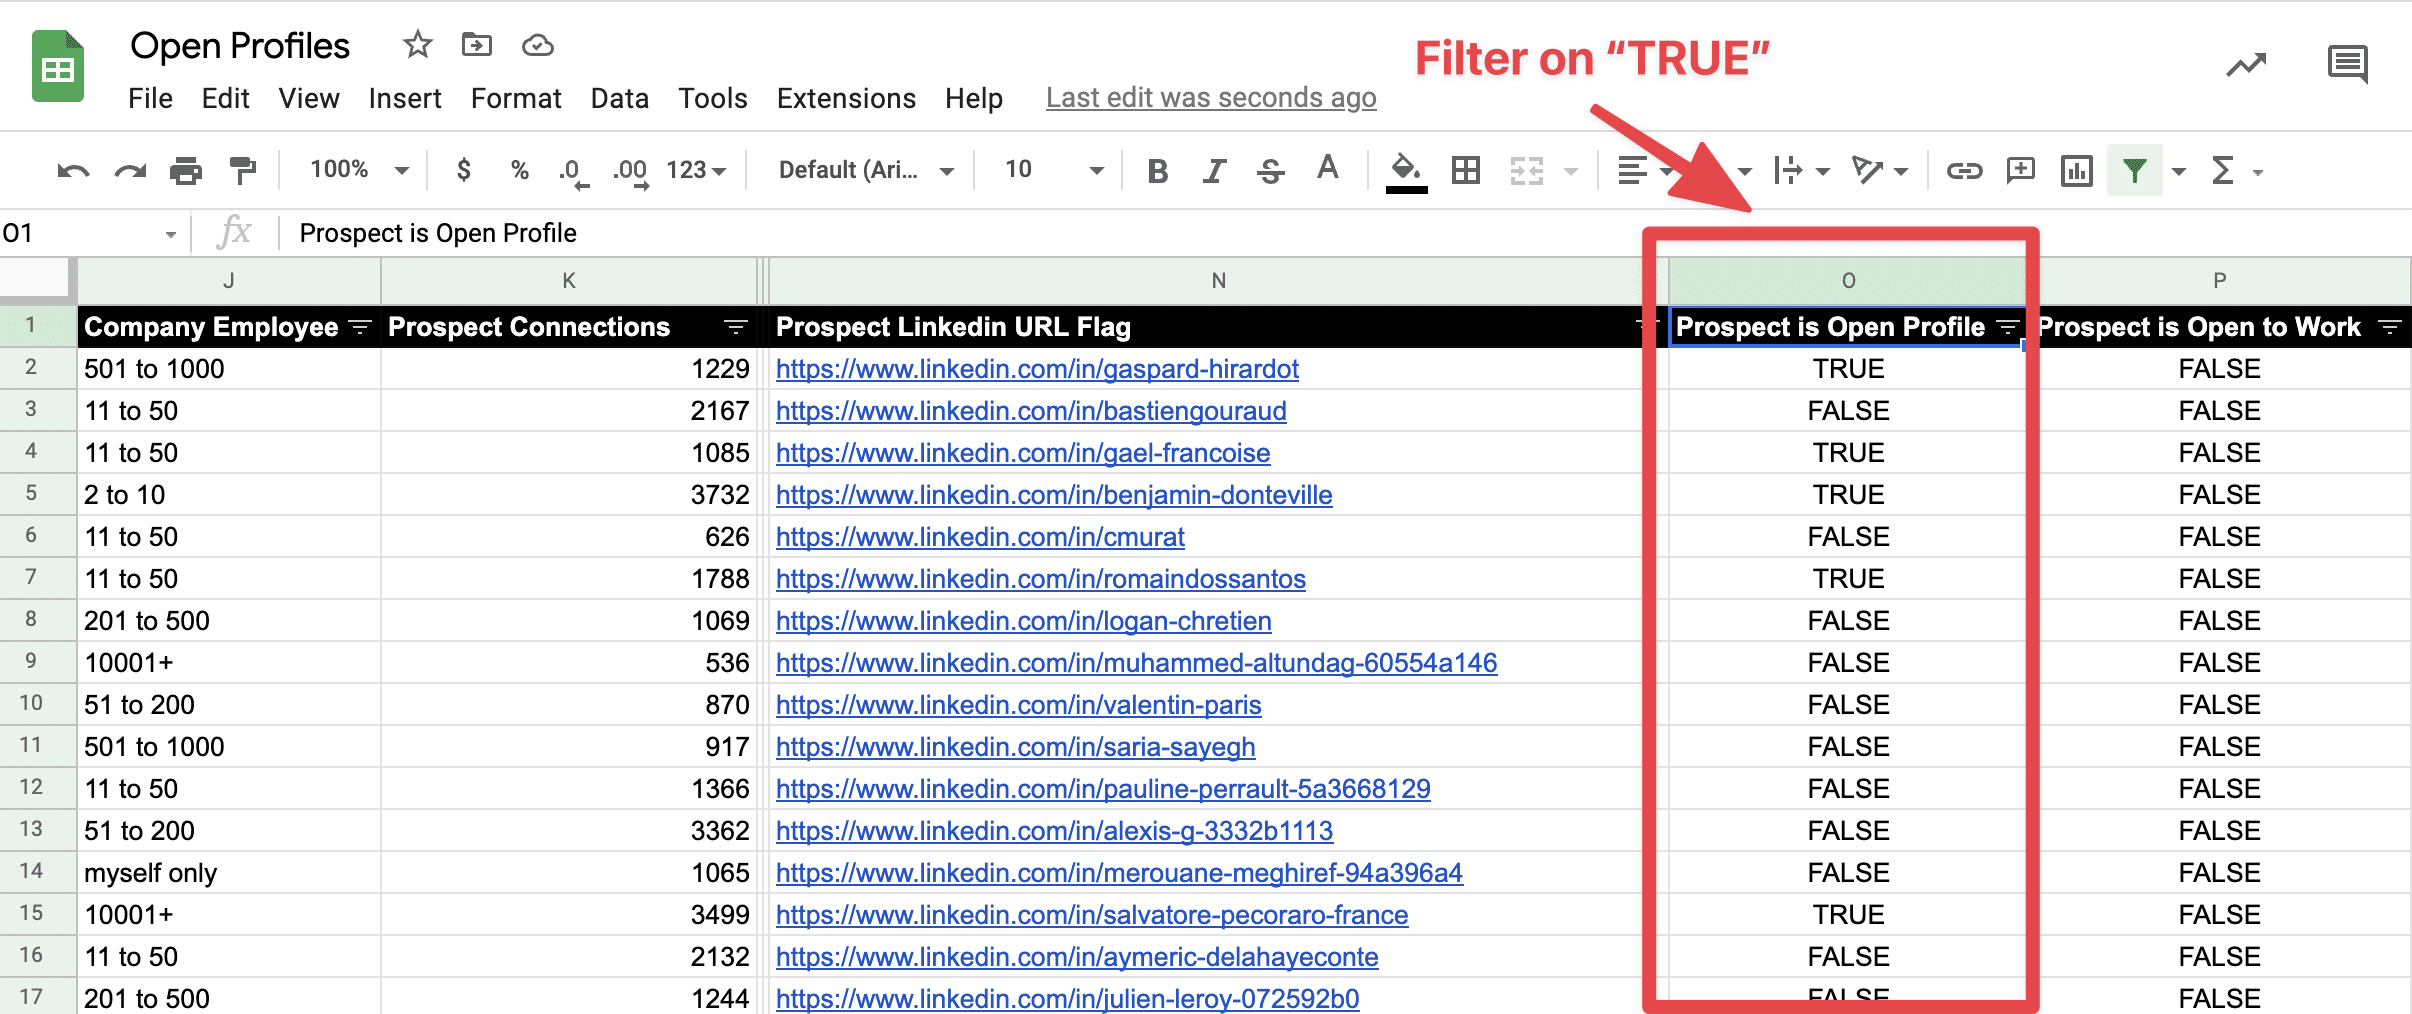This screenshot has width=2412, height=1014.
Task: Open the valentin-paris LinkedIn link
Action: click(1018, 705)
